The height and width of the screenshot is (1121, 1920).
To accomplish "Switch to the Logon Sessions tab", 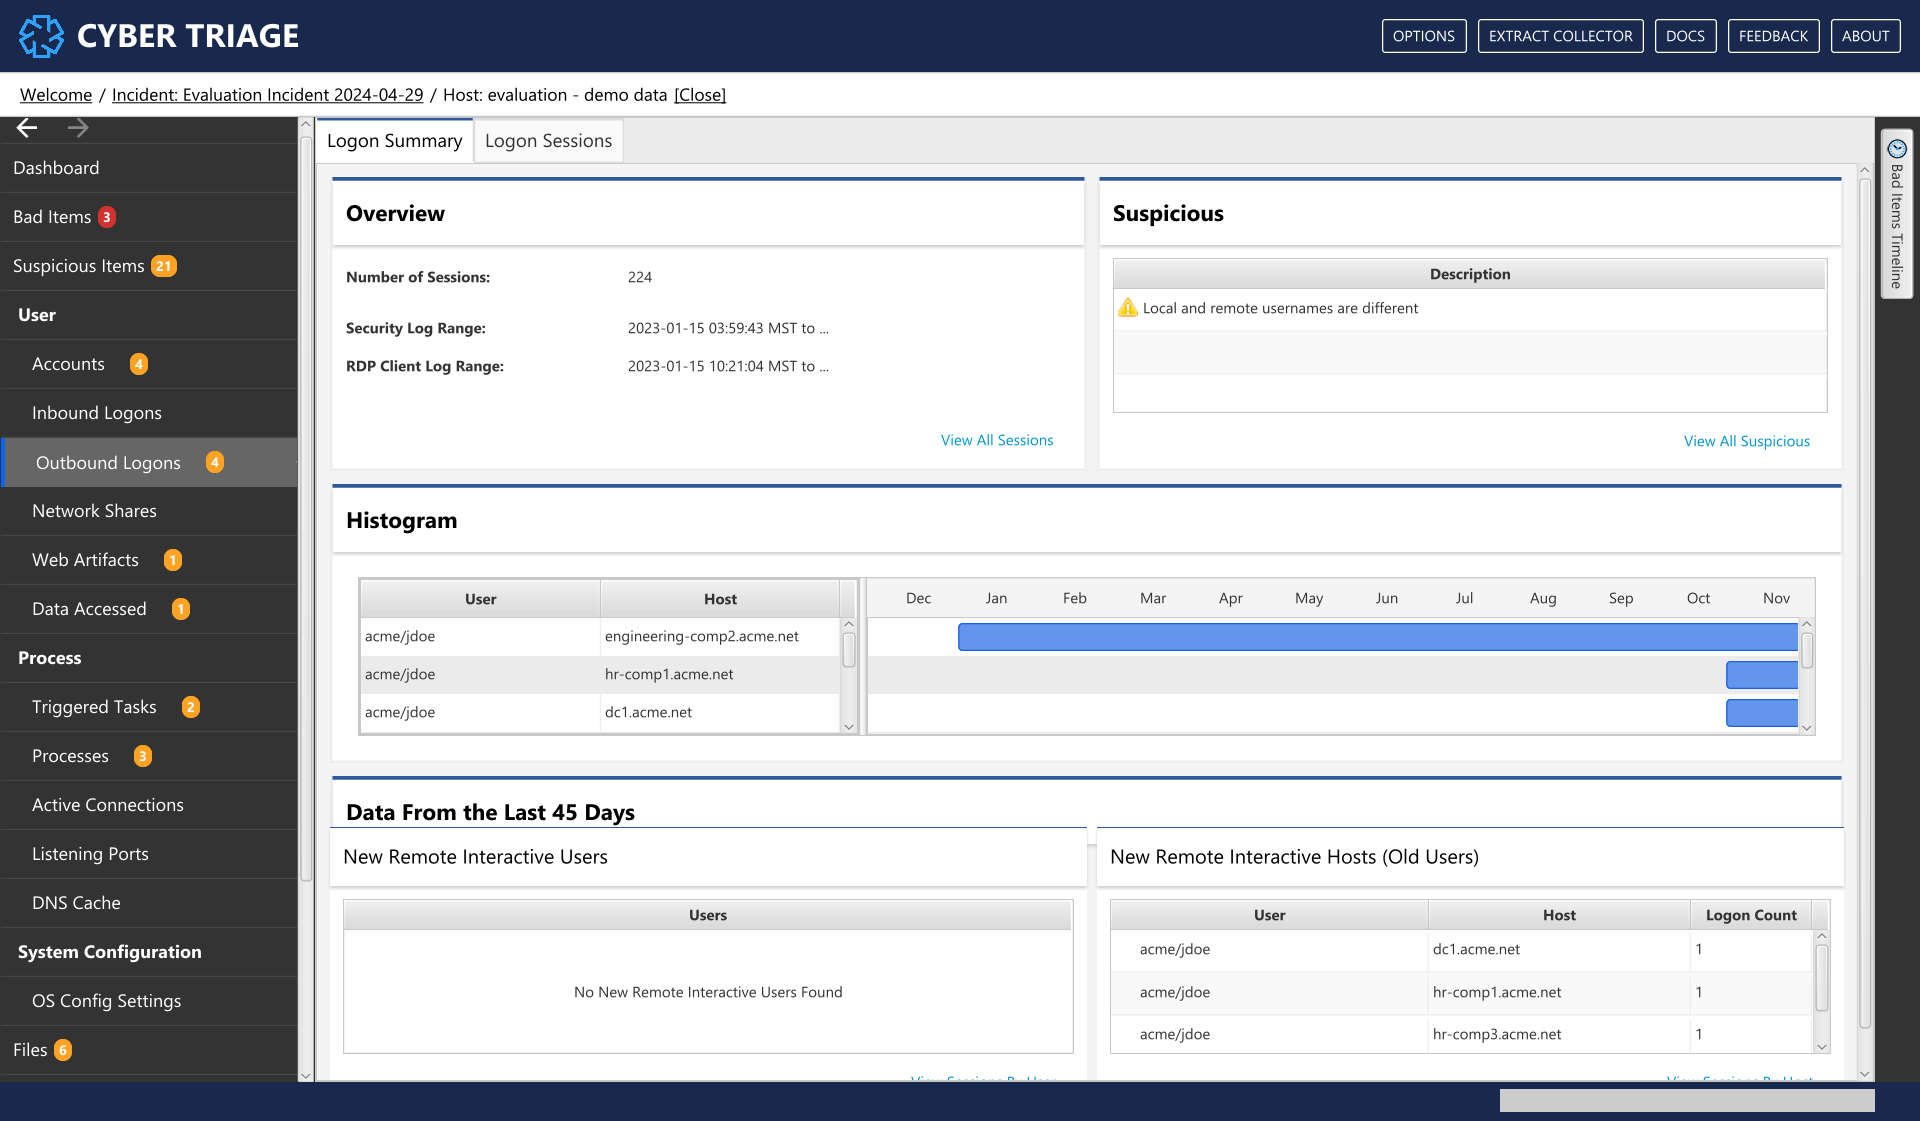I will click(x=548, y=139).
